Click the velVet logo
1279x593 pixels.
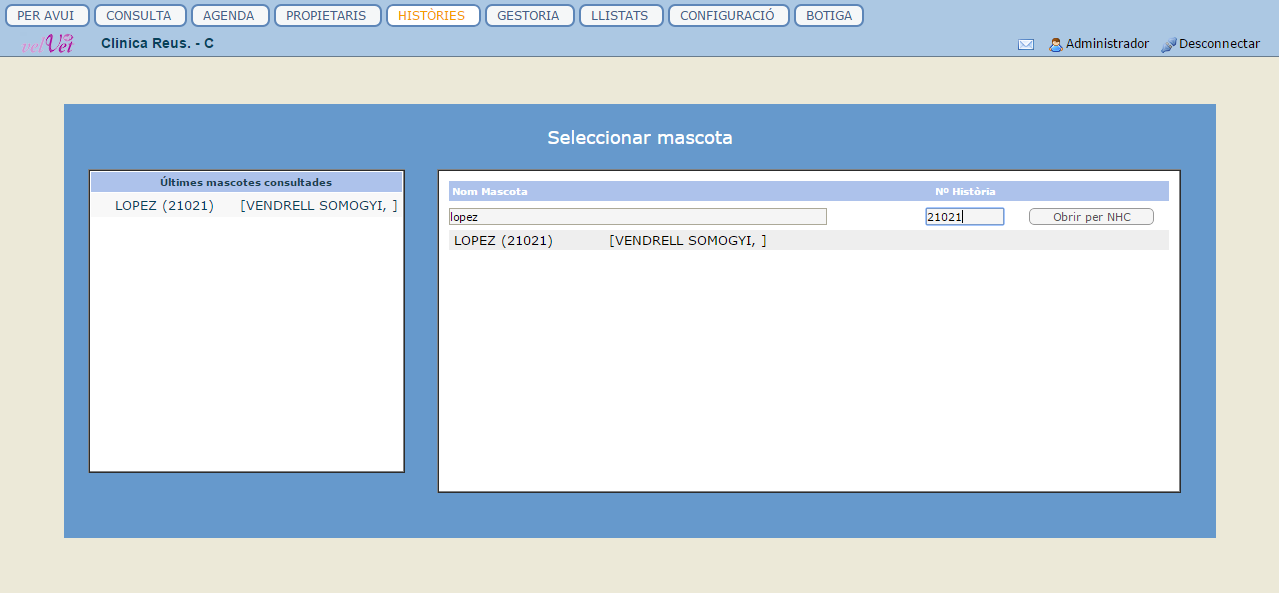(47, 44)
